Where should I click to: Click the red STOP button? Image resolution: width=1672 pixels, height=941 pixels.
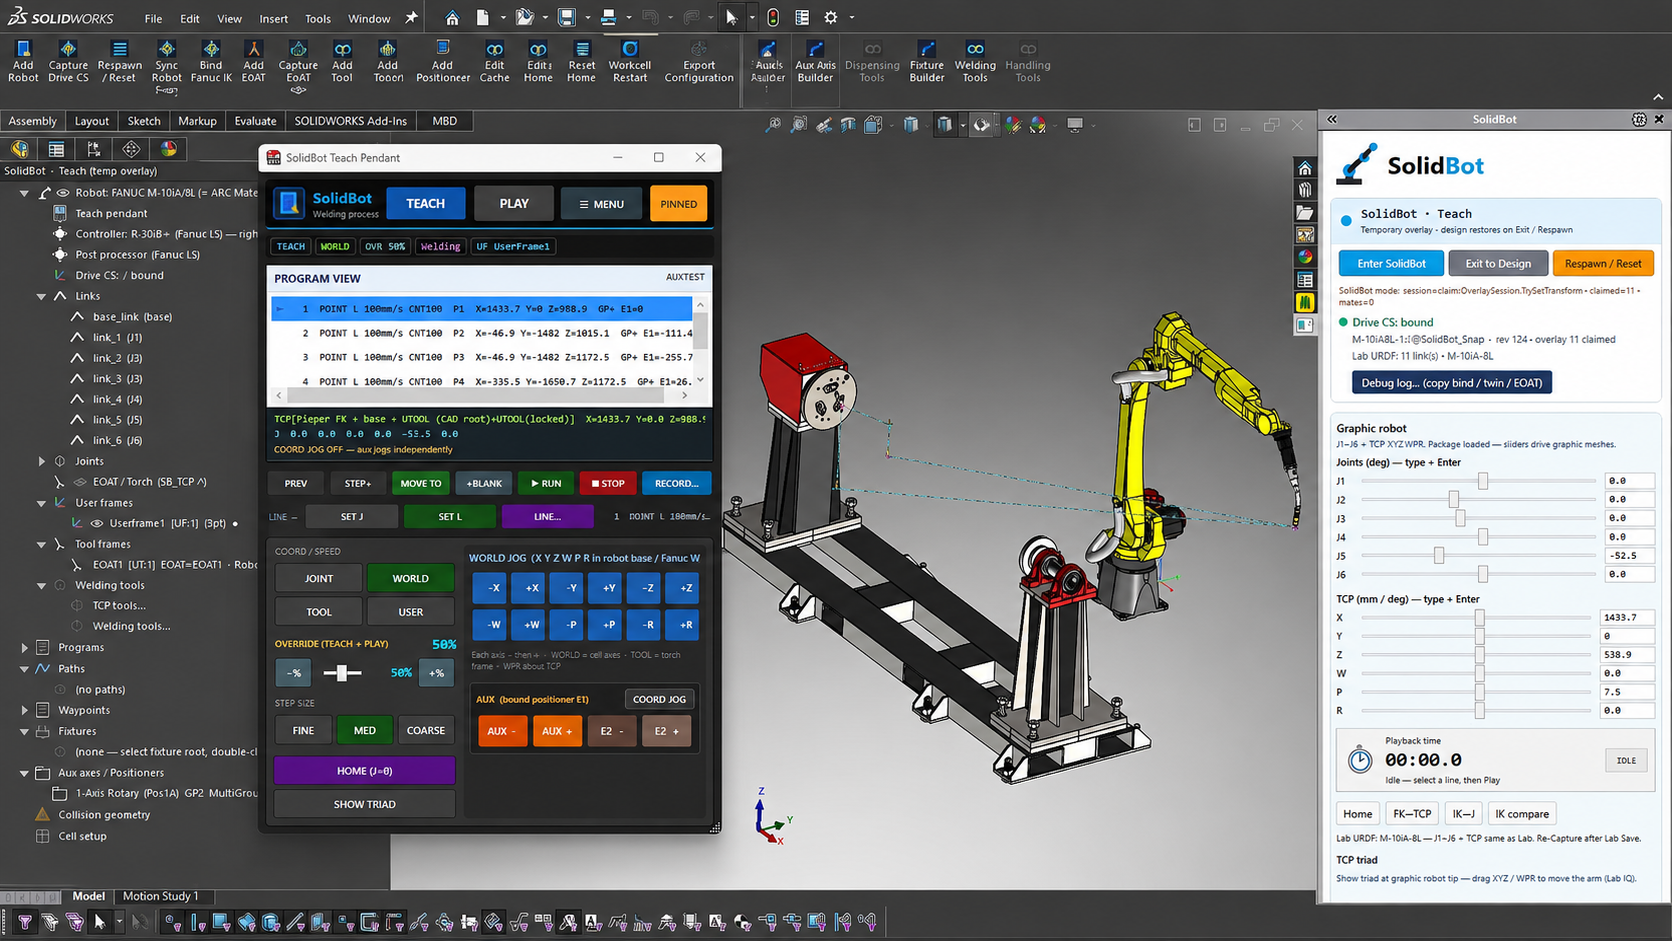(608, 483)
